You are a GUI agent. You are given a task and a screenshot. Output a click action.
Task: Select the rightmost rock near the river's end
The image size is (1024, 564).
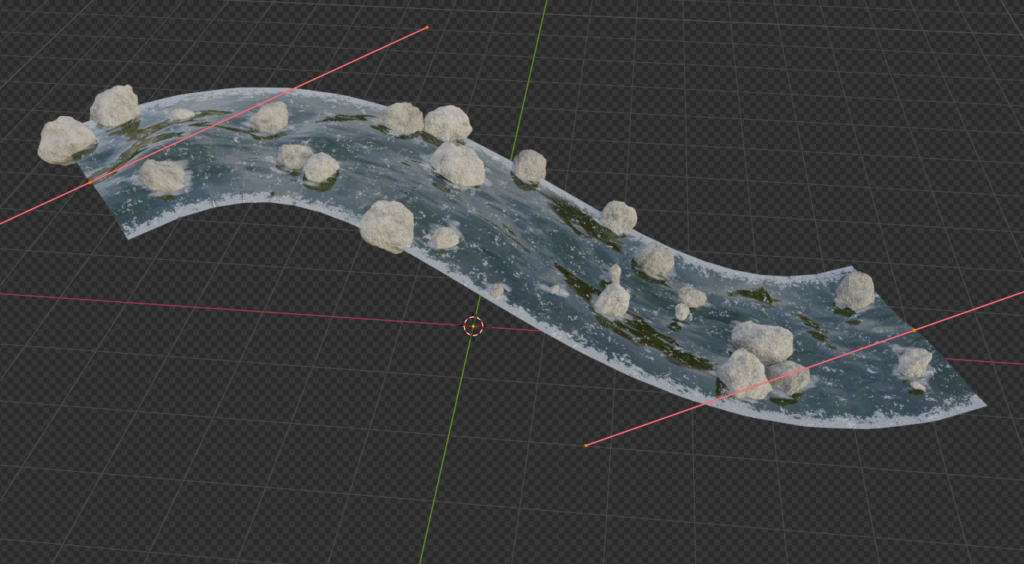pos(913,362)
